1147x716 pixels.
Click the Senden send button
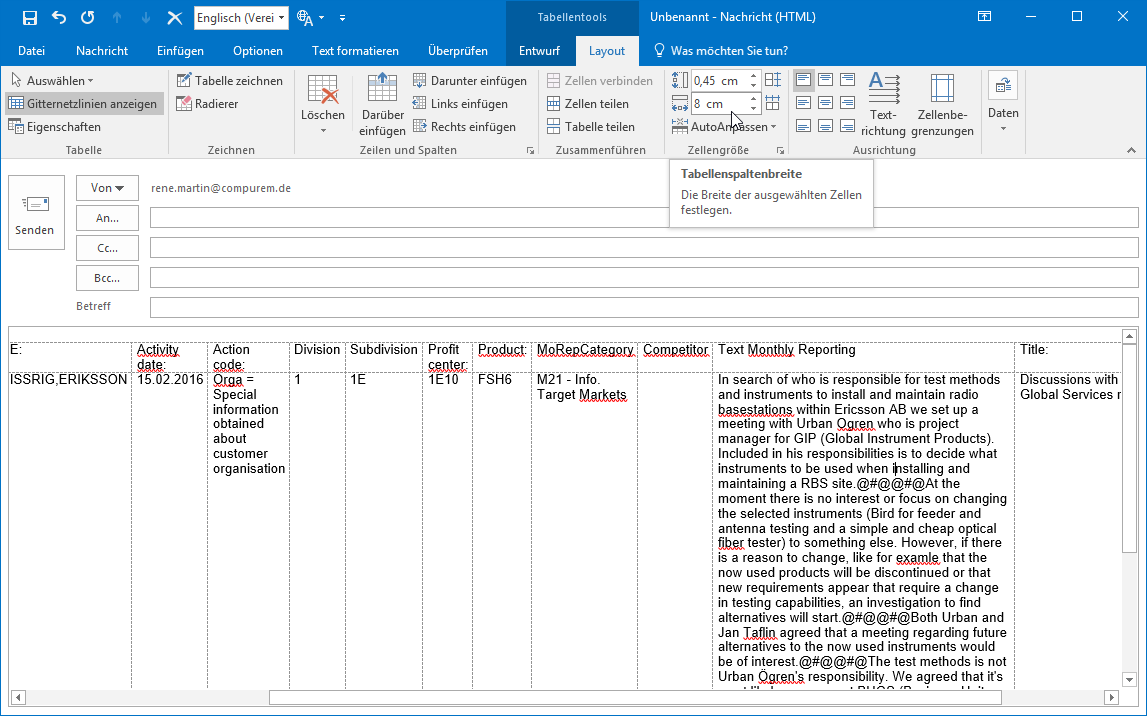pyautogui.click(x=35, y=215)
